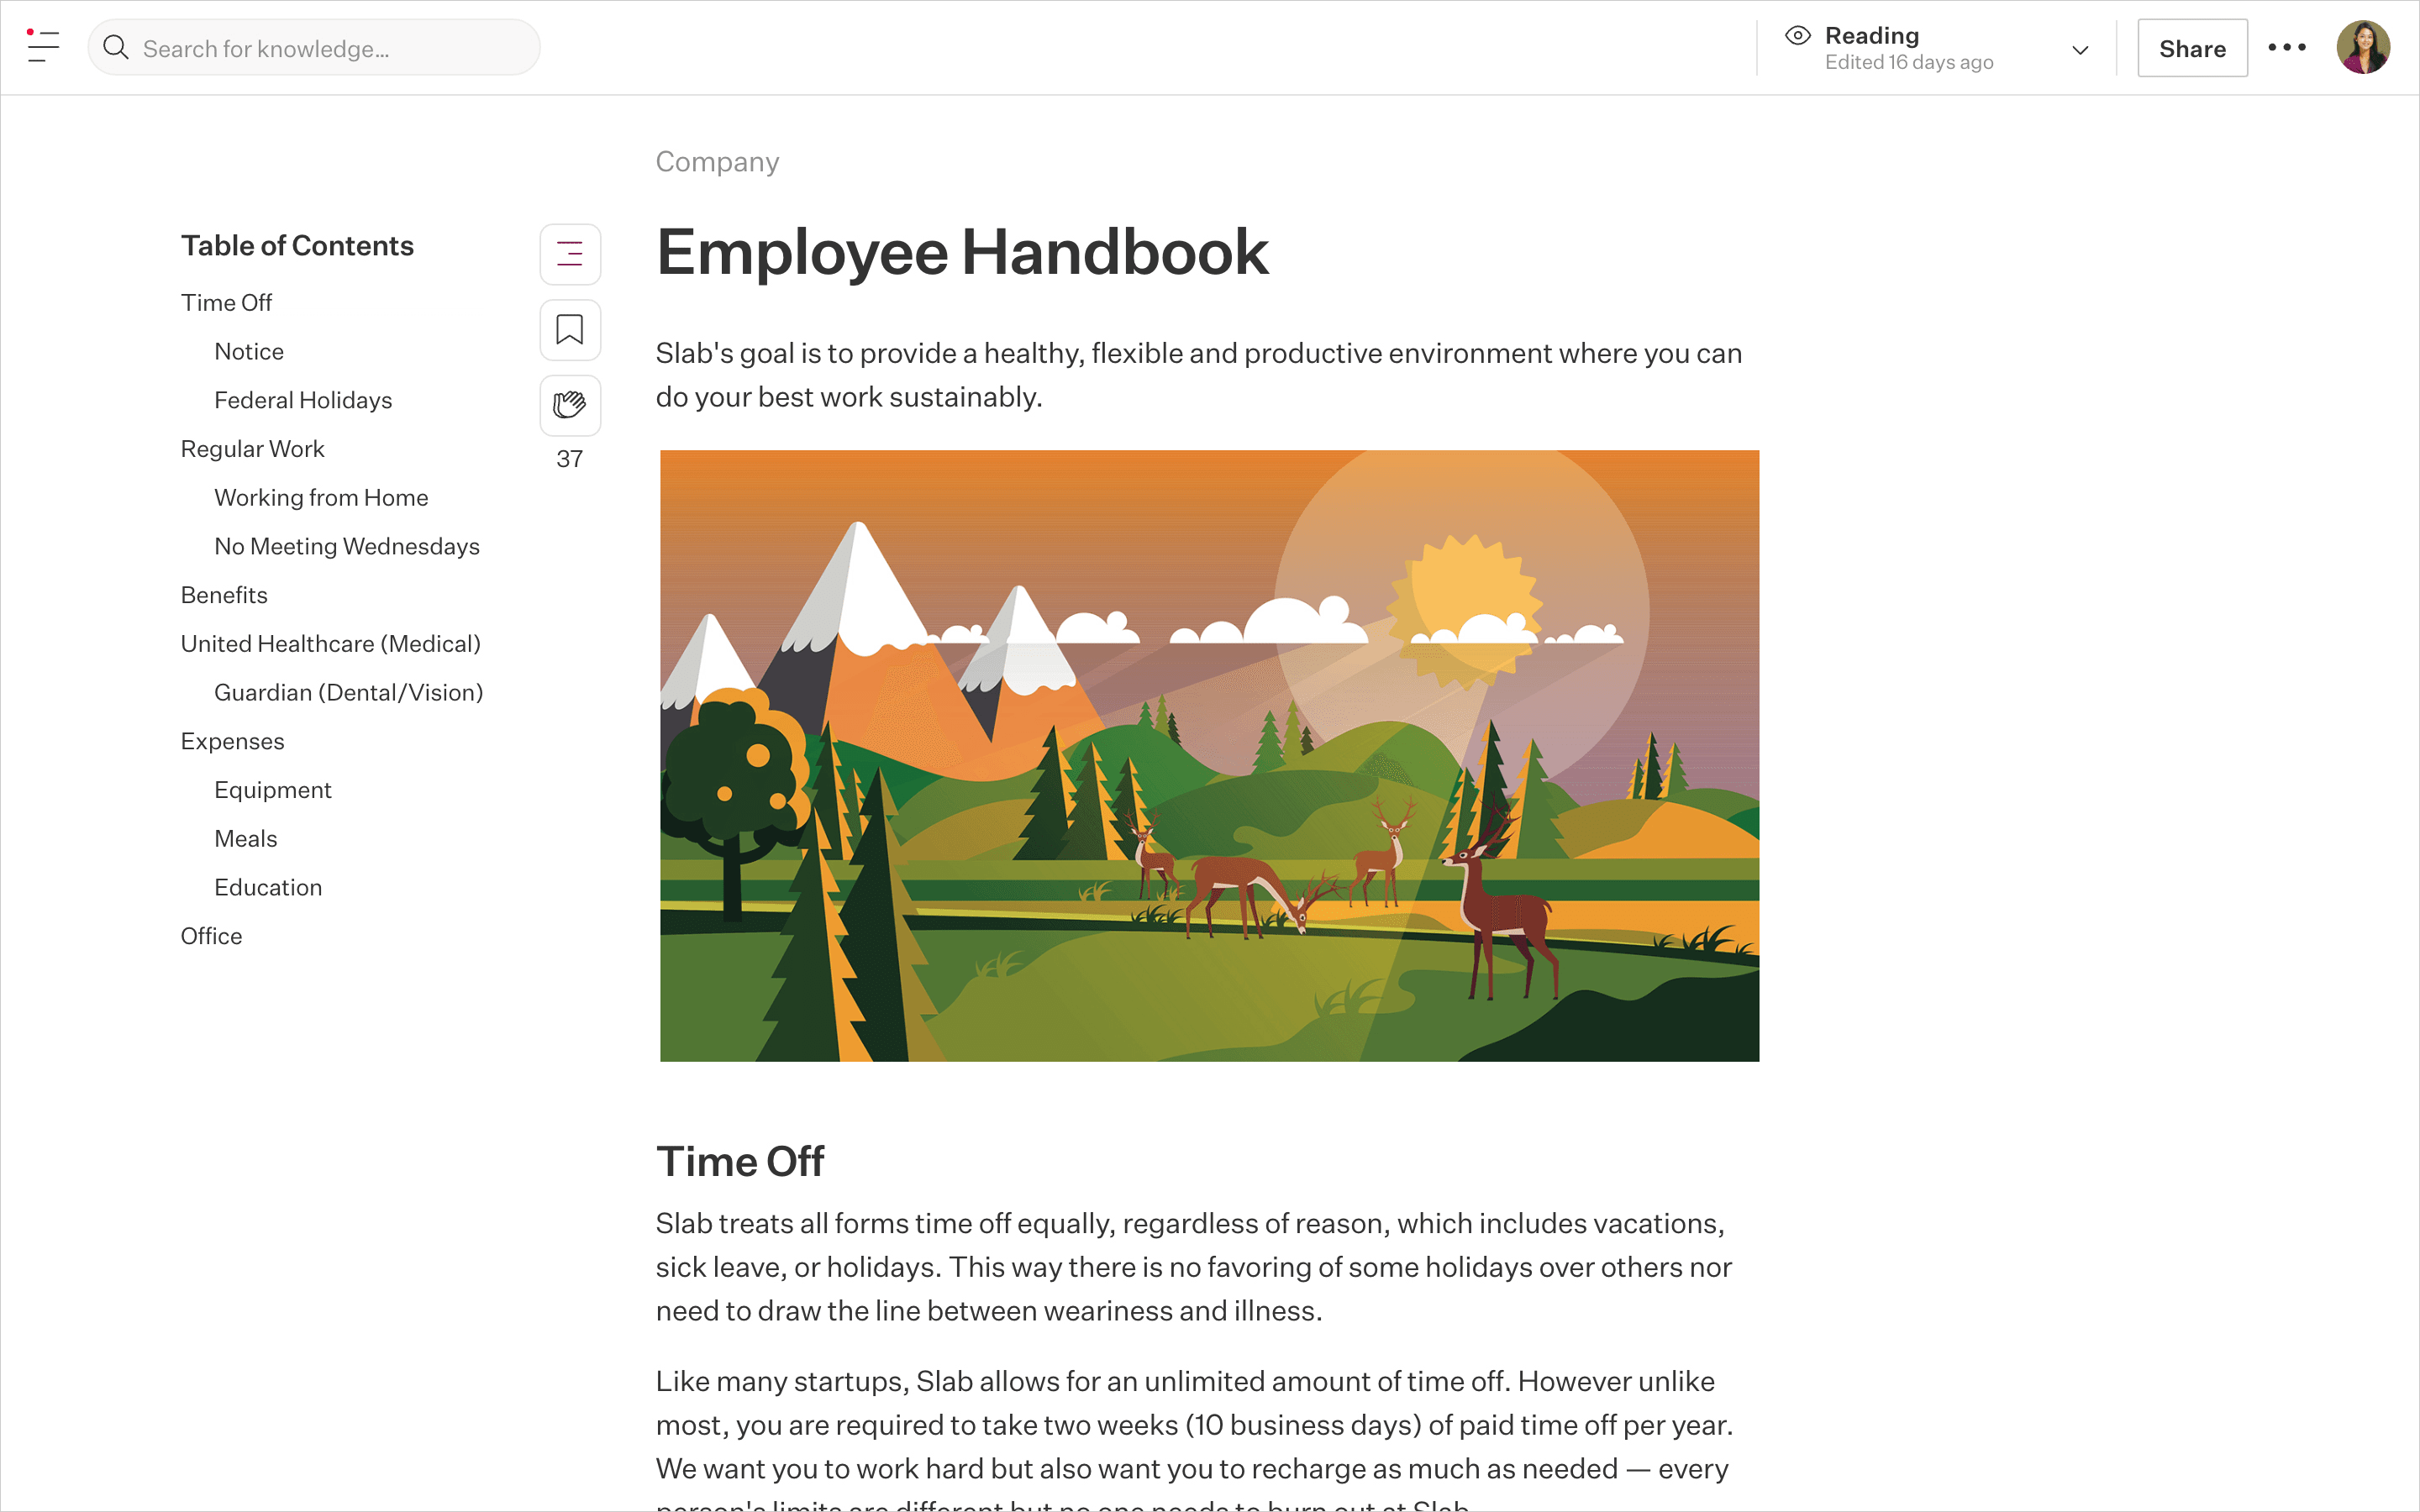Screen dimensions: 2420x1512
Task: Toggle the table of contents outline icon
Action: pos(570,254)
